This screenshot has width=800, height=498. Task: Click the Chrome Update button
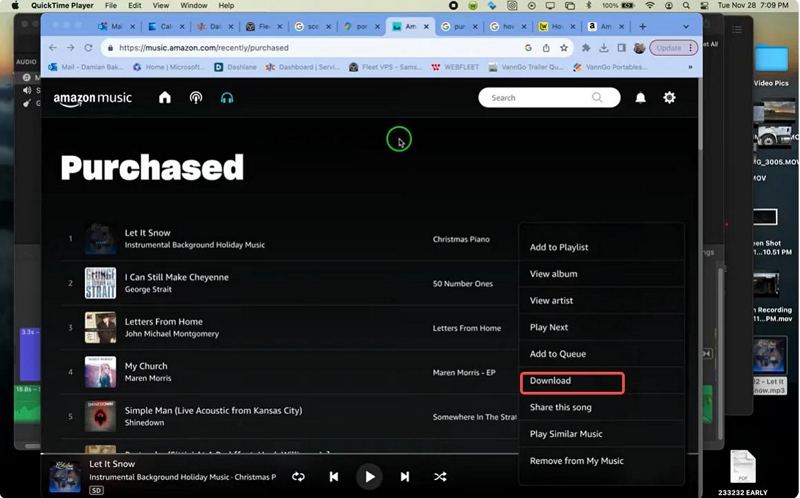coord(673,48)
